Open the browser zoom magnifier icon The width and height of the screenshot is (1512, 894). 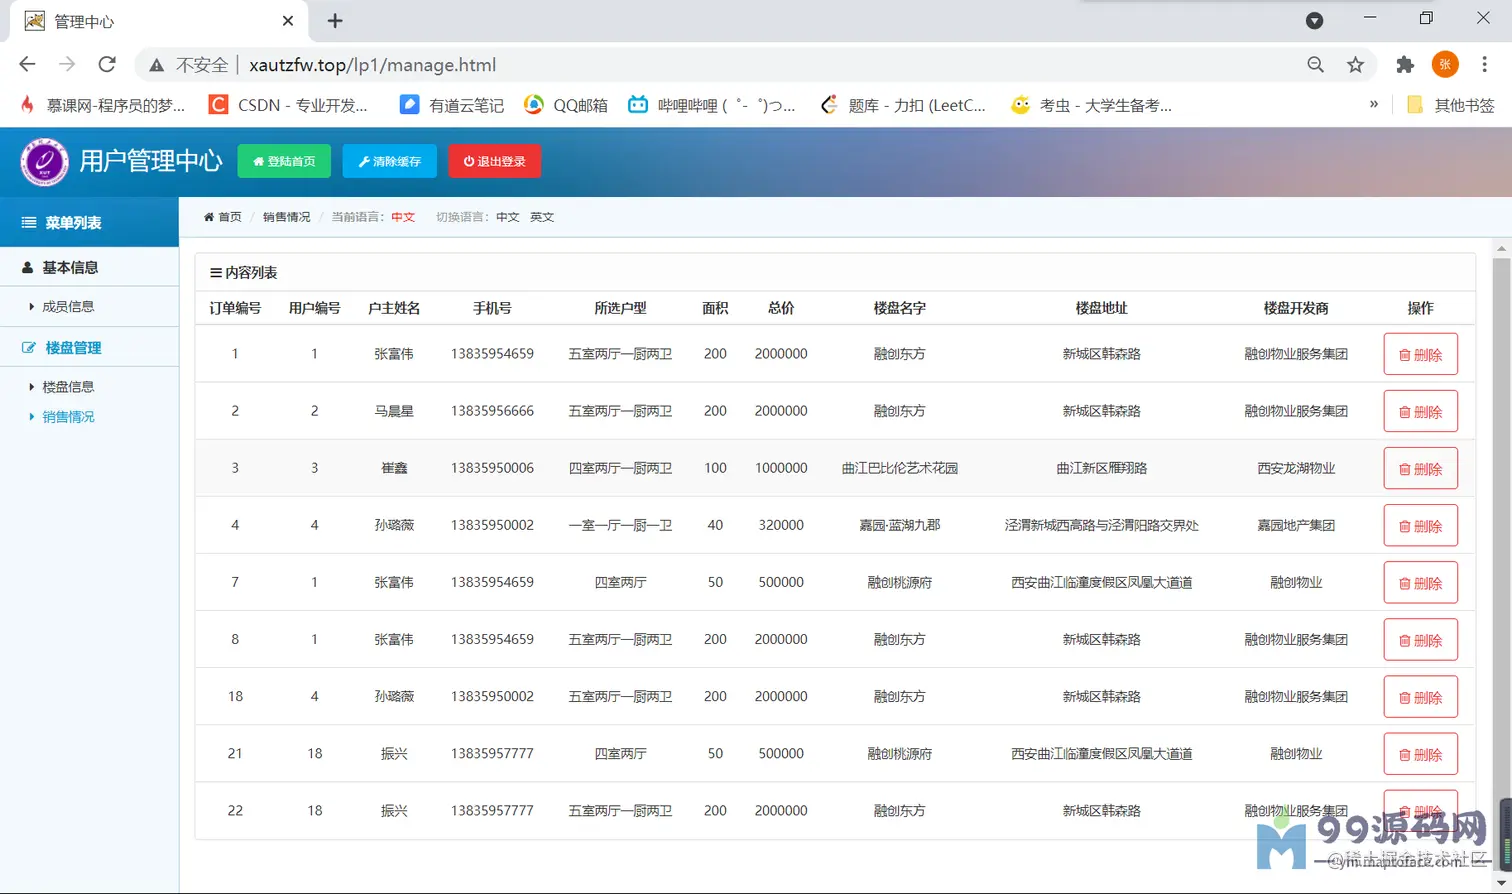[x=1316, y=65]
